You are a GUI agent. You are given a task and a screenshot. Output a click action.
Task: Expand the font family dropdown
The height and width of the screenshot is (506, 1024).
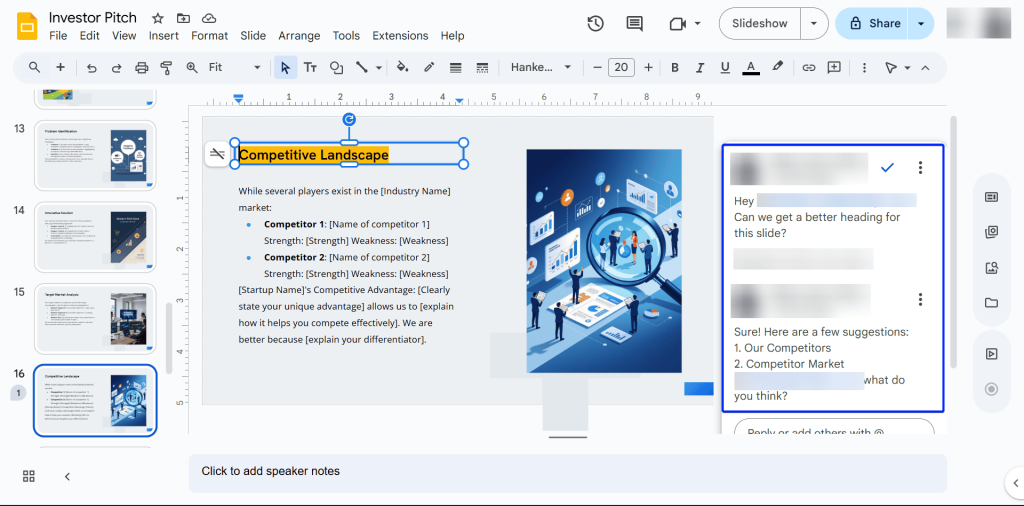[x=541, y=68]
